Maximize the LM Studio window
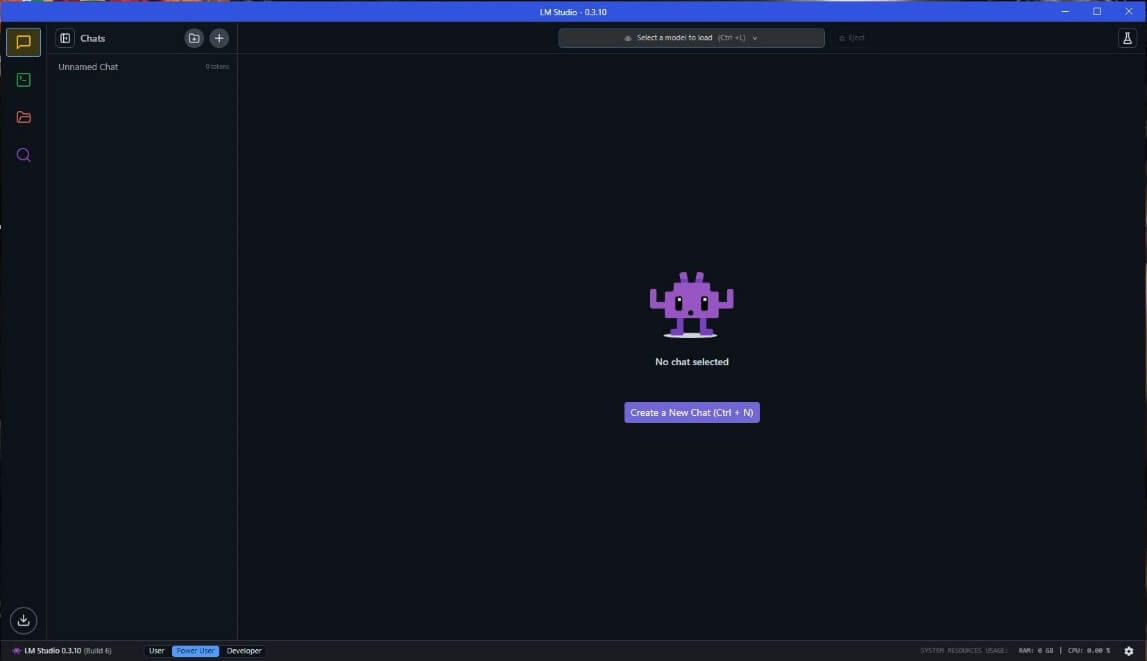This screenshot has width=1147, height=661. (x=1097, y=11)
